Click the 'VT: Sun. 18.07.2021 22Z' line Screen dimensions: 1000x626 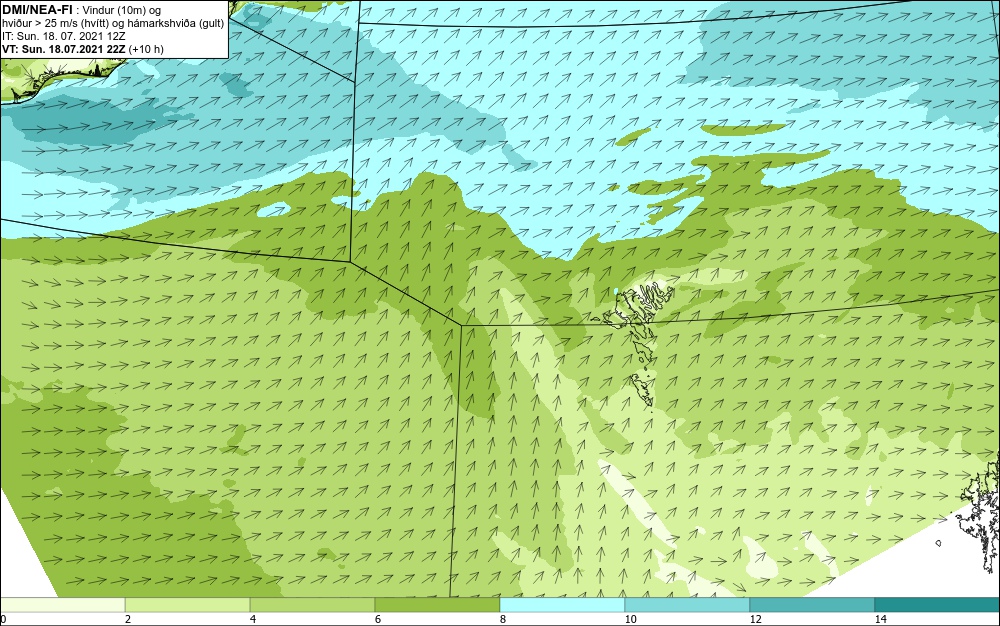[x=83, y=49]
